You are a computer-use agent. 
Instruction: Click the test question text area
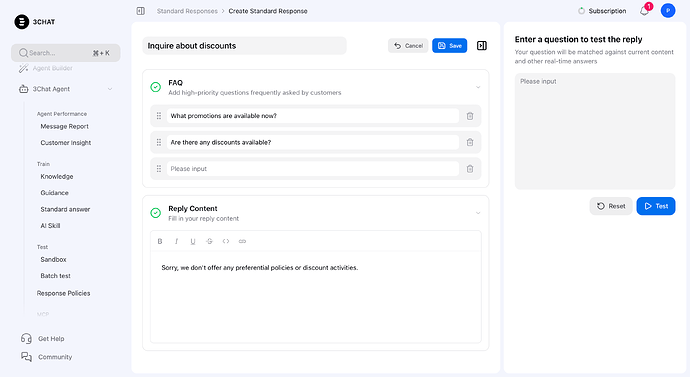click(x=595, y=131)
